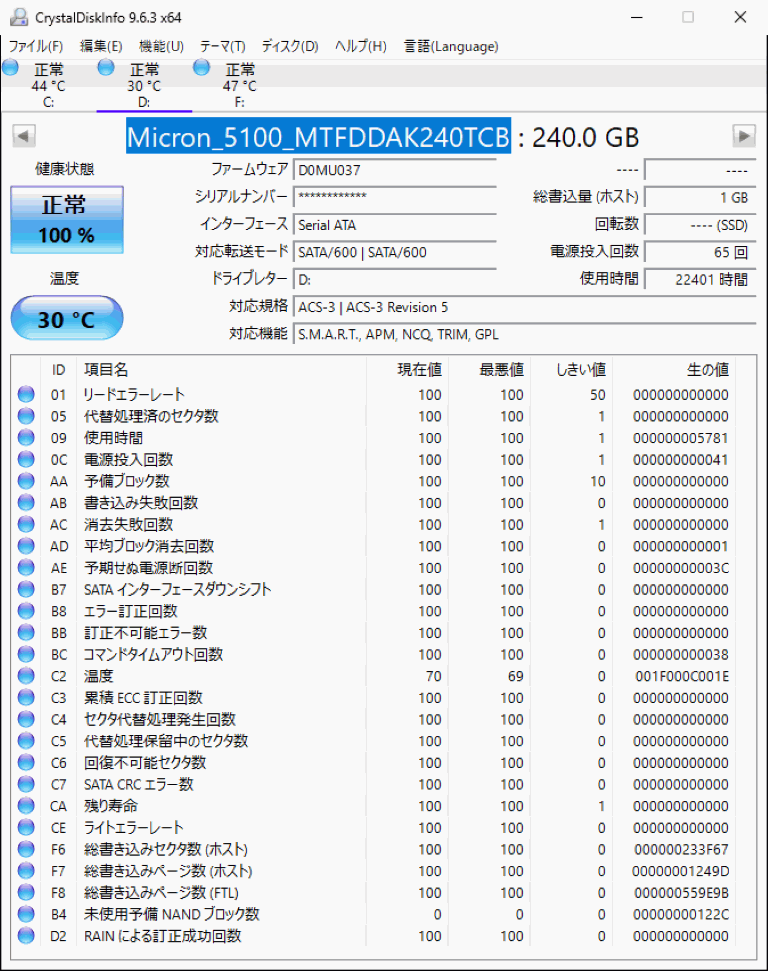This screenshot has width=768, height=971.
Task: Select the 回復不可能セクタ数 row
Action: [373, 762]
